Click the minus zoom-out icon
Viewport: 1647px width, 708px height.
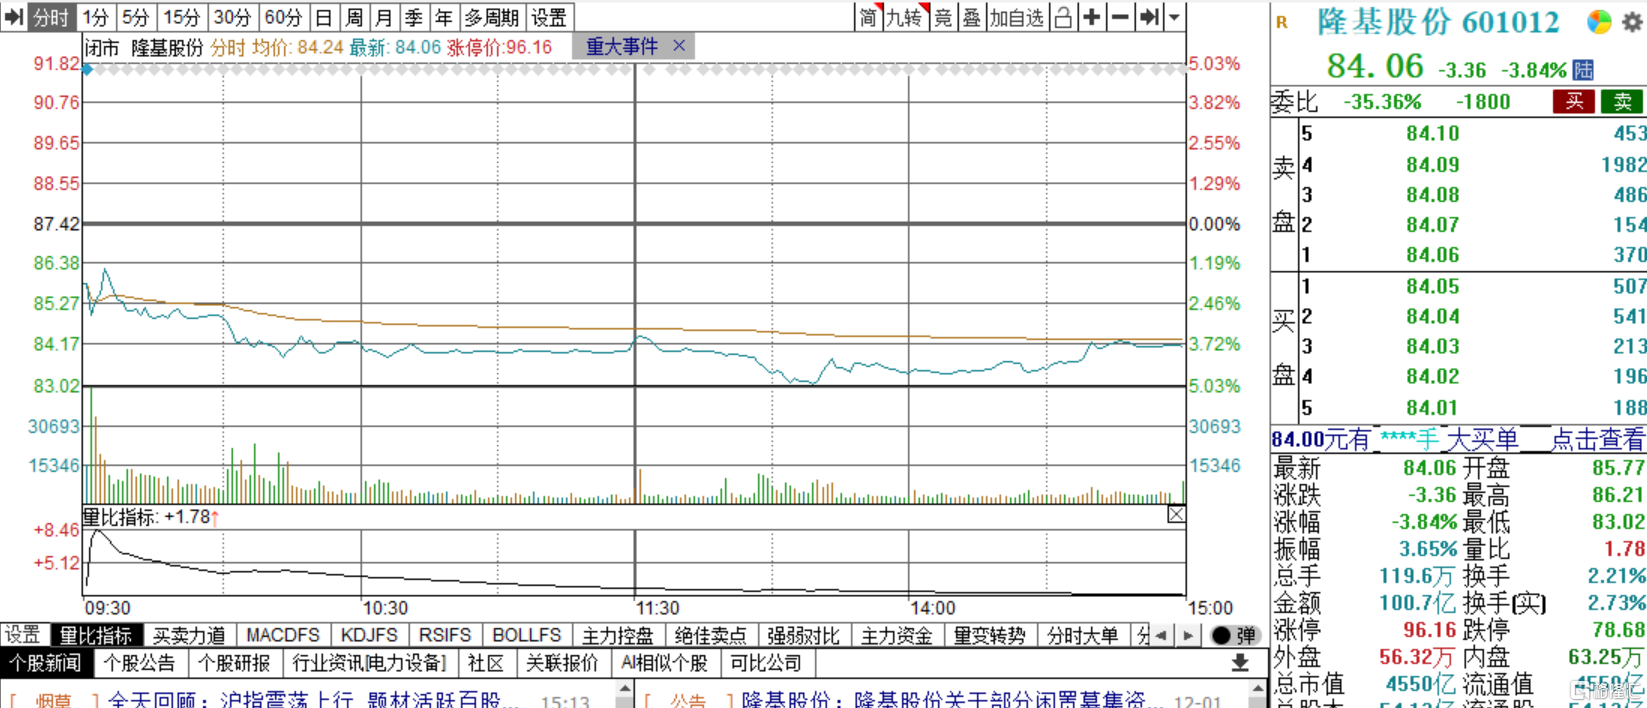[1121, 17]
